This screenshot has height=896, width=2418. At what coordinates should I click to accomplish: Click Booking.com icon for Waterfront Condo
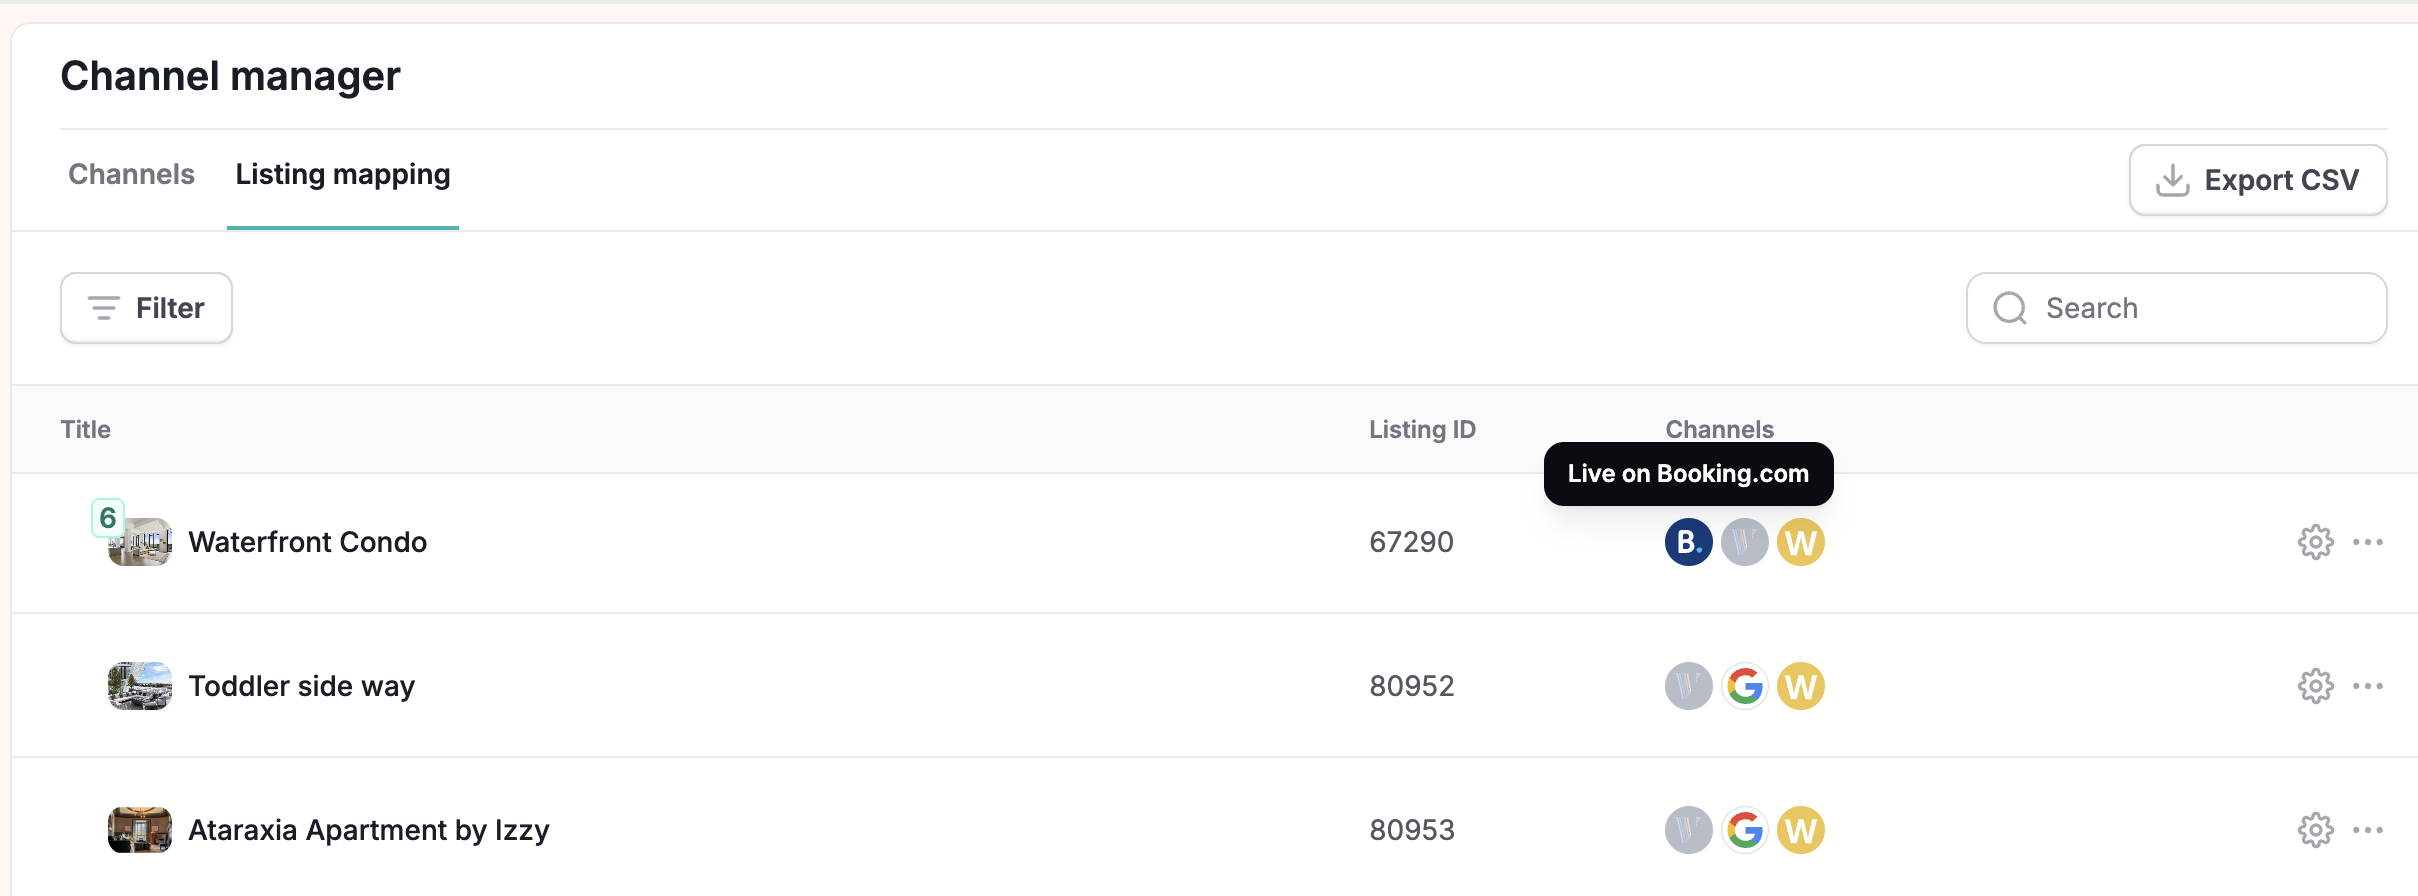1688,542
